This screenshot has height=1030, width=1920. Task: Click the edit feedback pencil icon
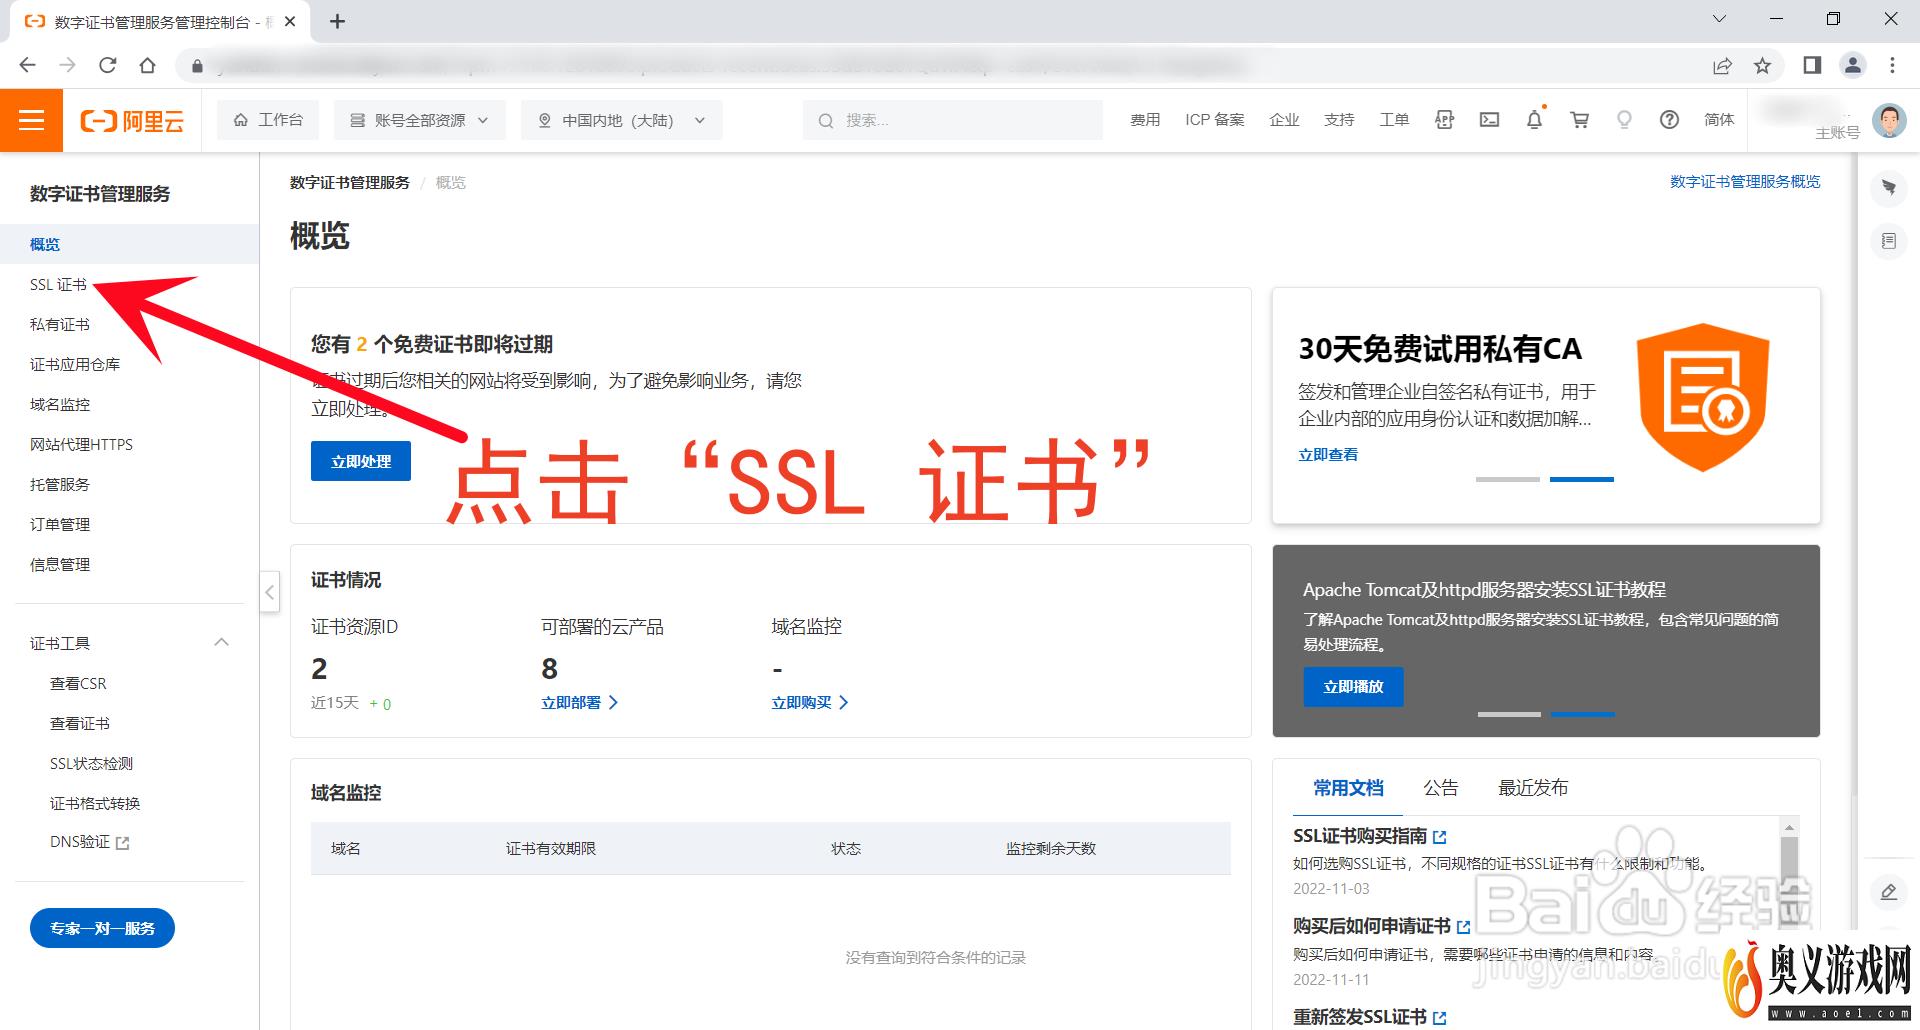click(1888, 892)
